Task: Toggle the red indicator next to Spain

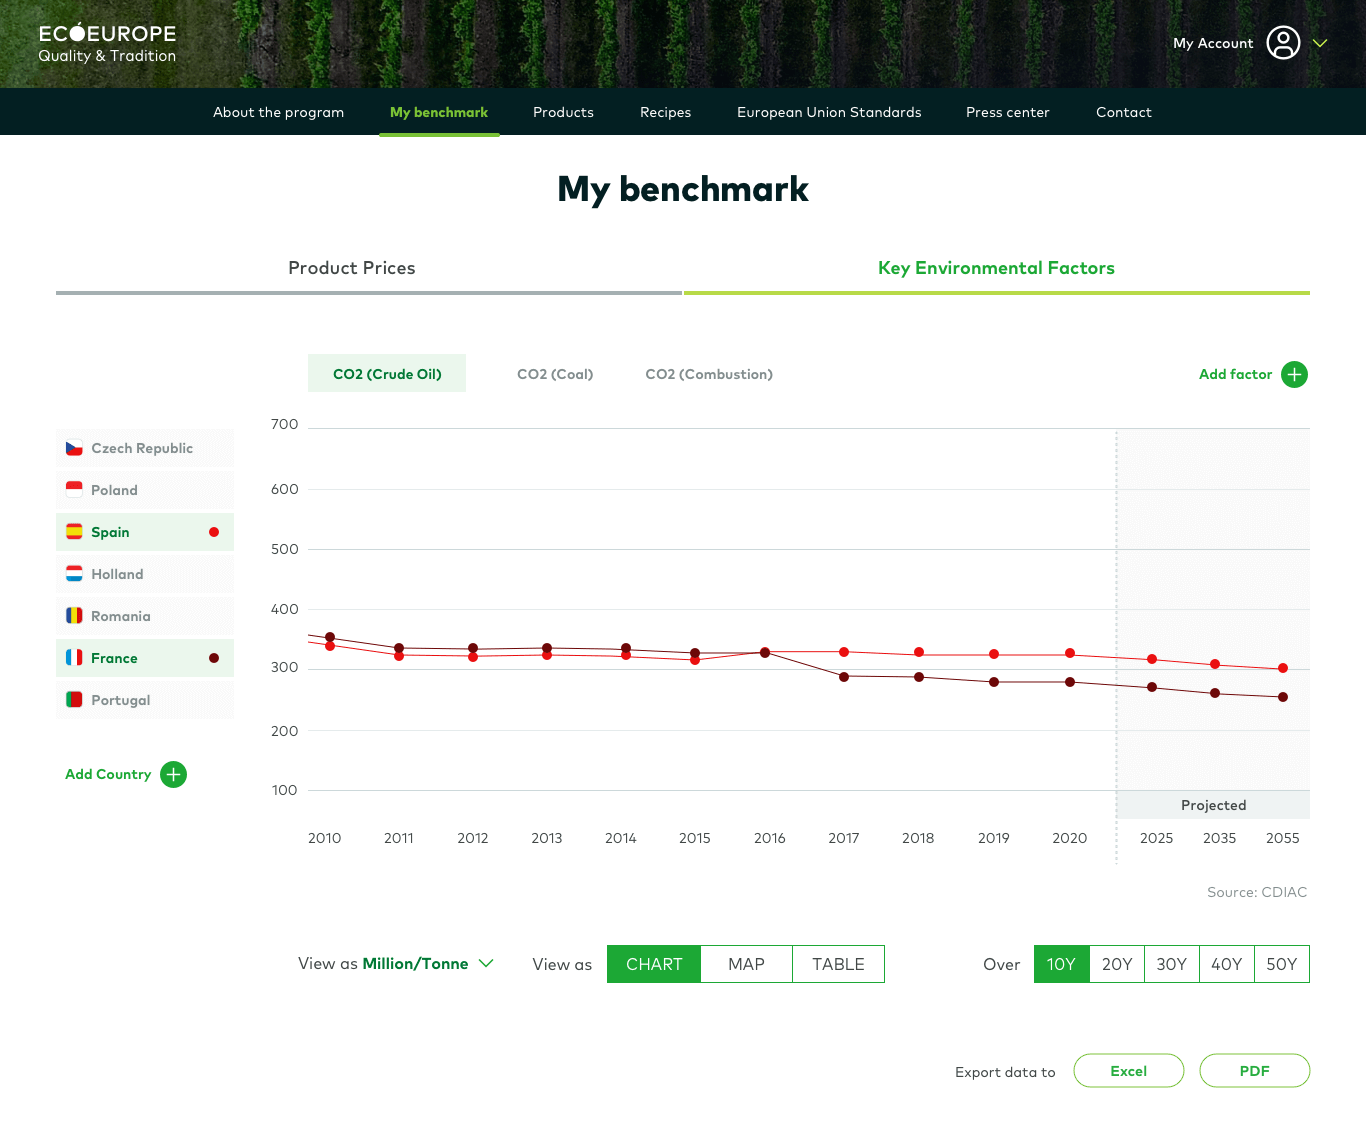Action: coord(213,532)
